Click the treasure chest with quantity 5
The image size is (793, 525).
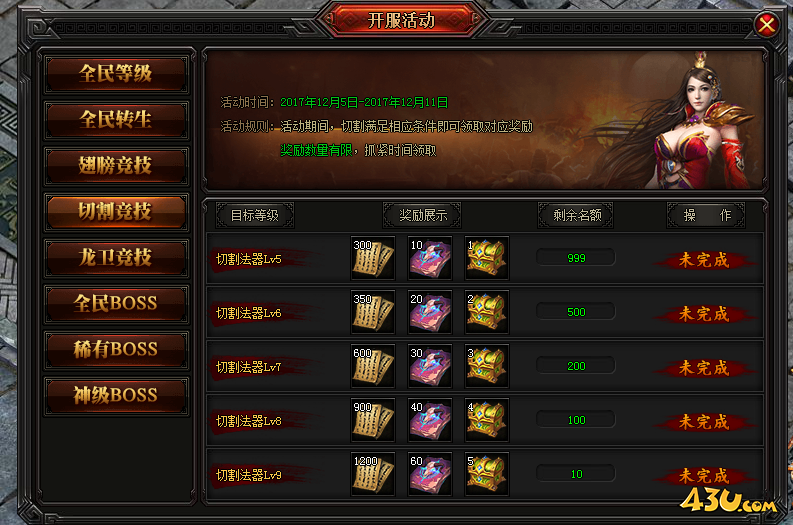(487, 474)
